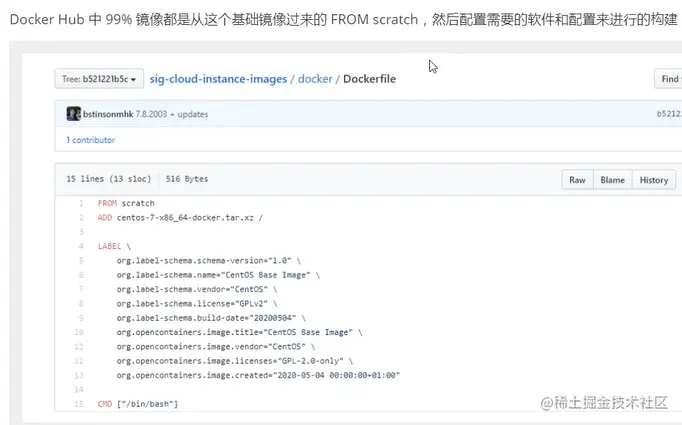This screenshot has width=682, height=425.
Task: Select line number 1 of Dockerfile
Action: coord(79,203)
